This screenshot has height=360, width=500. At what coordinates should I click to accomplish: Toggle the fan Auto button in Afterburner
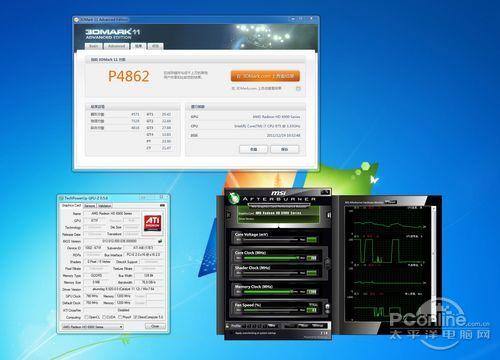pos(313,304)
